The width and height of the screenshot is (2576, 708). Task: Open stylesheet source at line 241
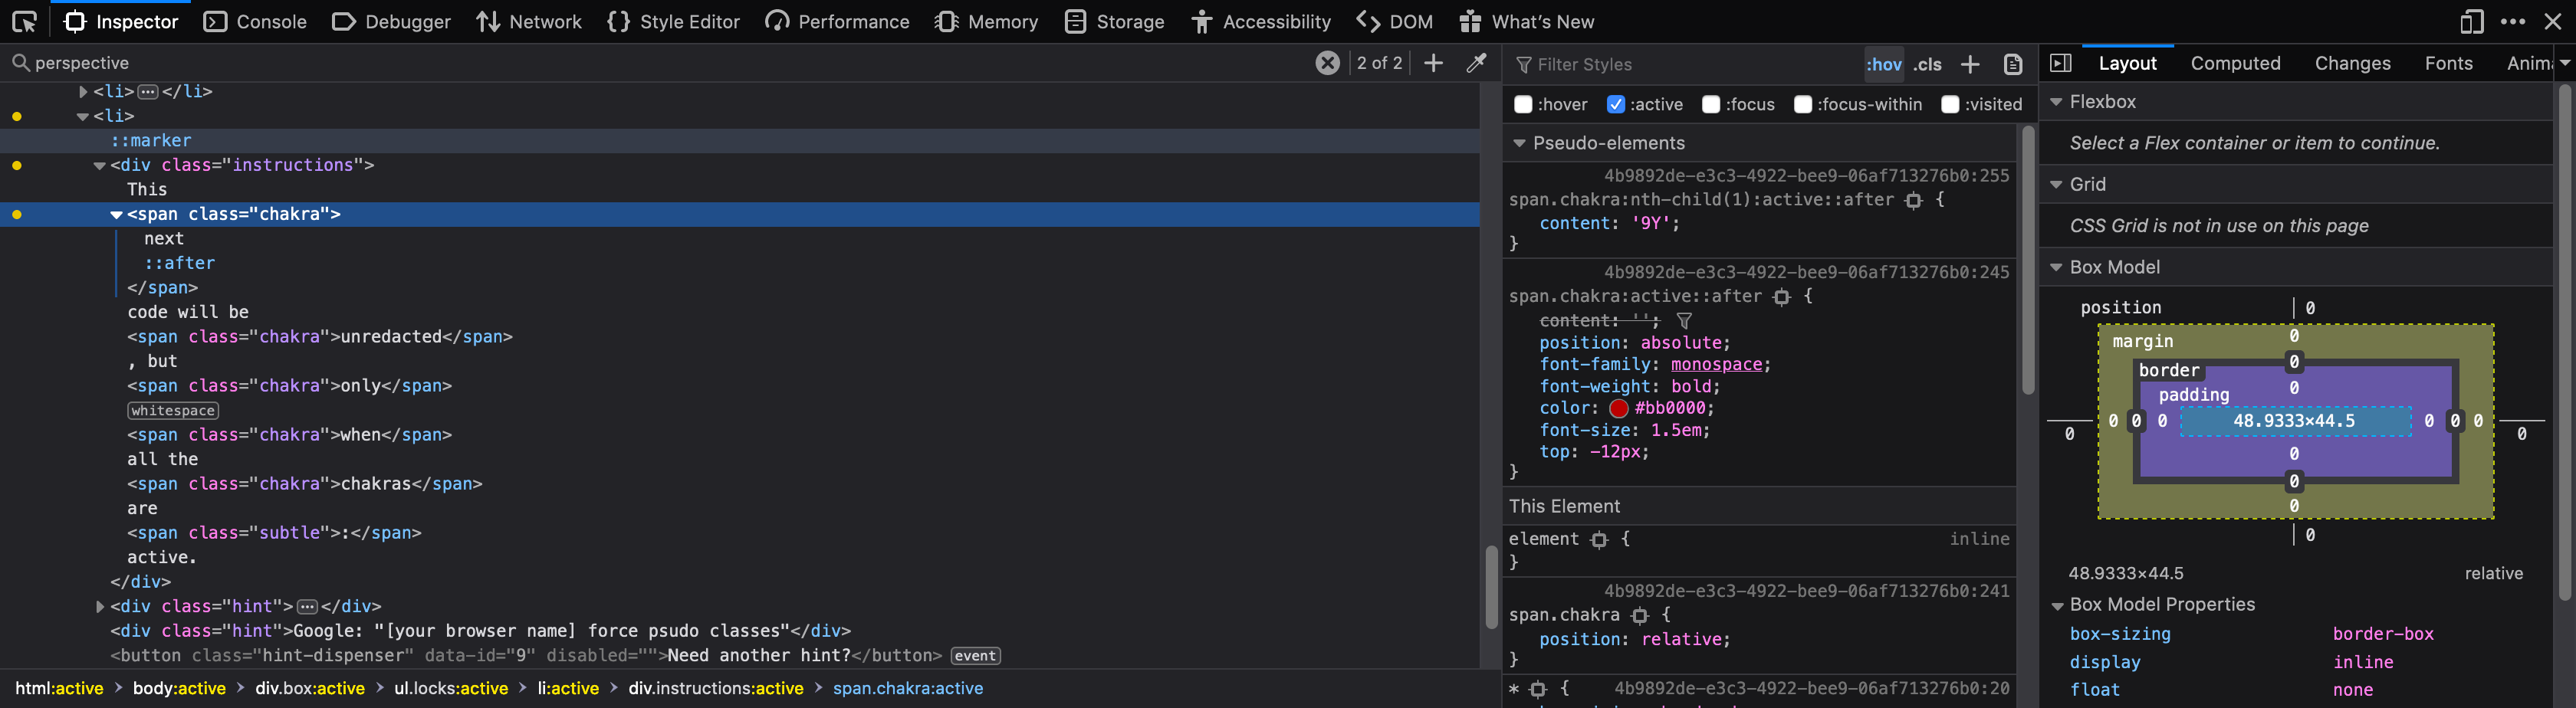point(1806,591)
